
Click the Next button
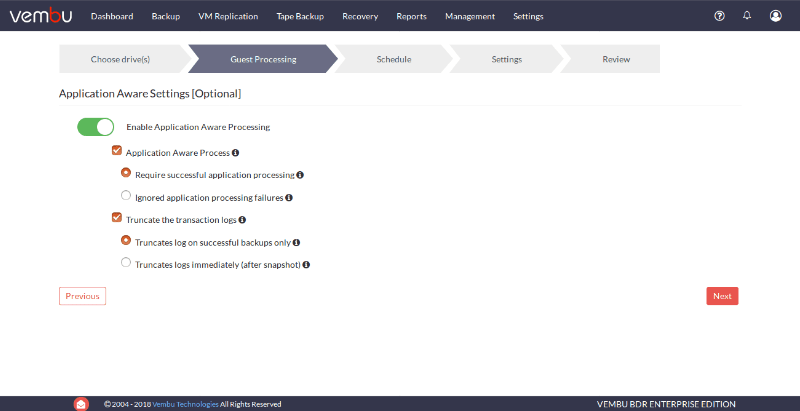(722, 296)
